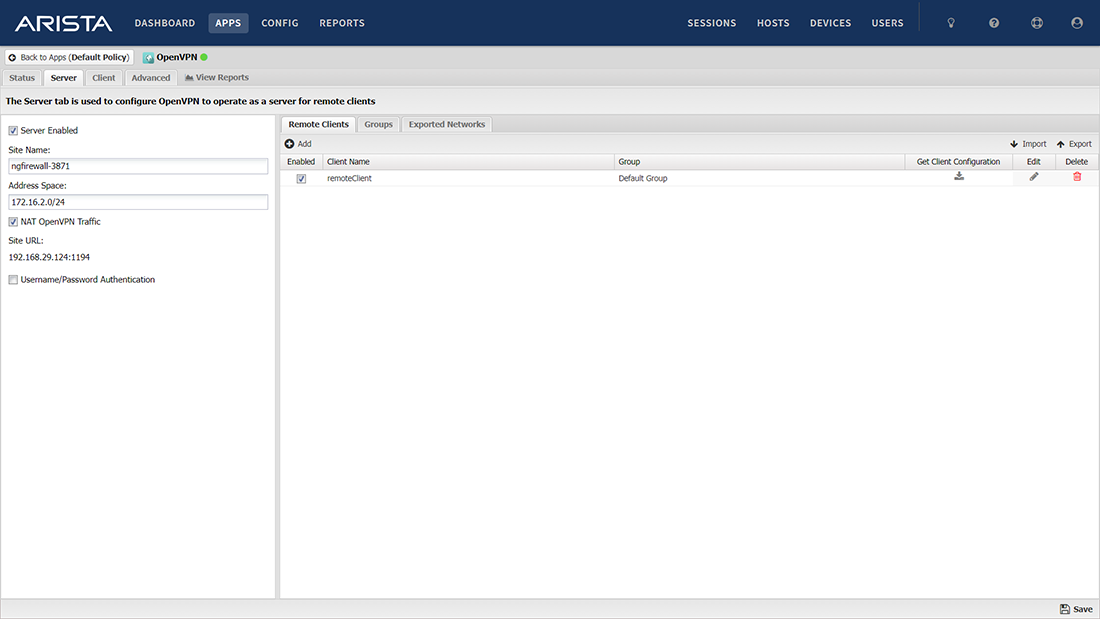This screenshot has height=619, width=1100.
Task: Open the Hosts page
Action: pyautogui.click(x=773, y=23)
